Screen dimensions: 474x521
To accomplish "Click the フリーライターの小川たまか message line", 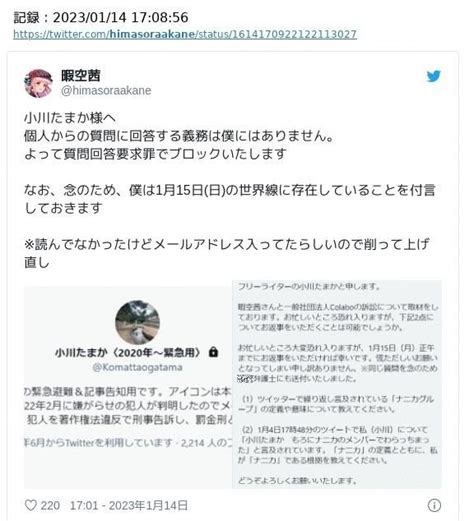I will [309, 286].
